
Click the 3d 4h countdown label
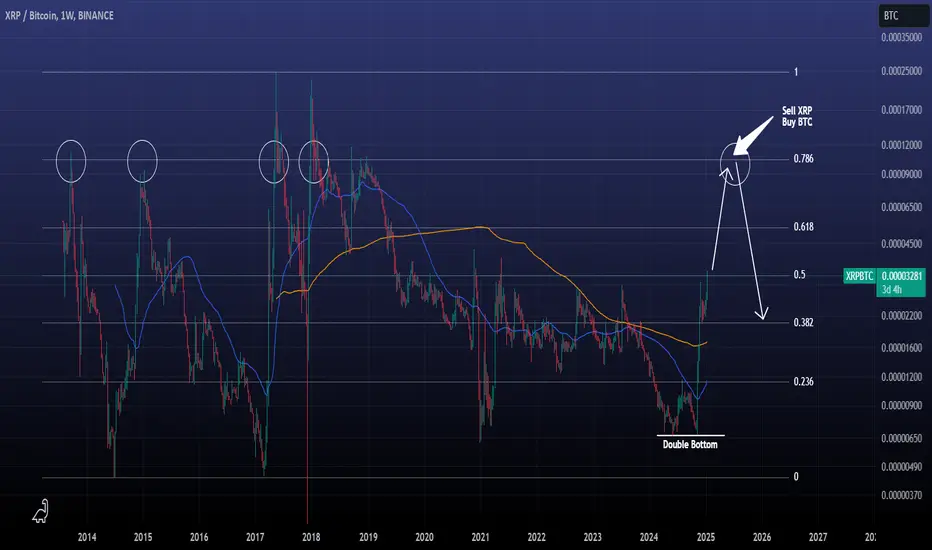coord(892,290)
